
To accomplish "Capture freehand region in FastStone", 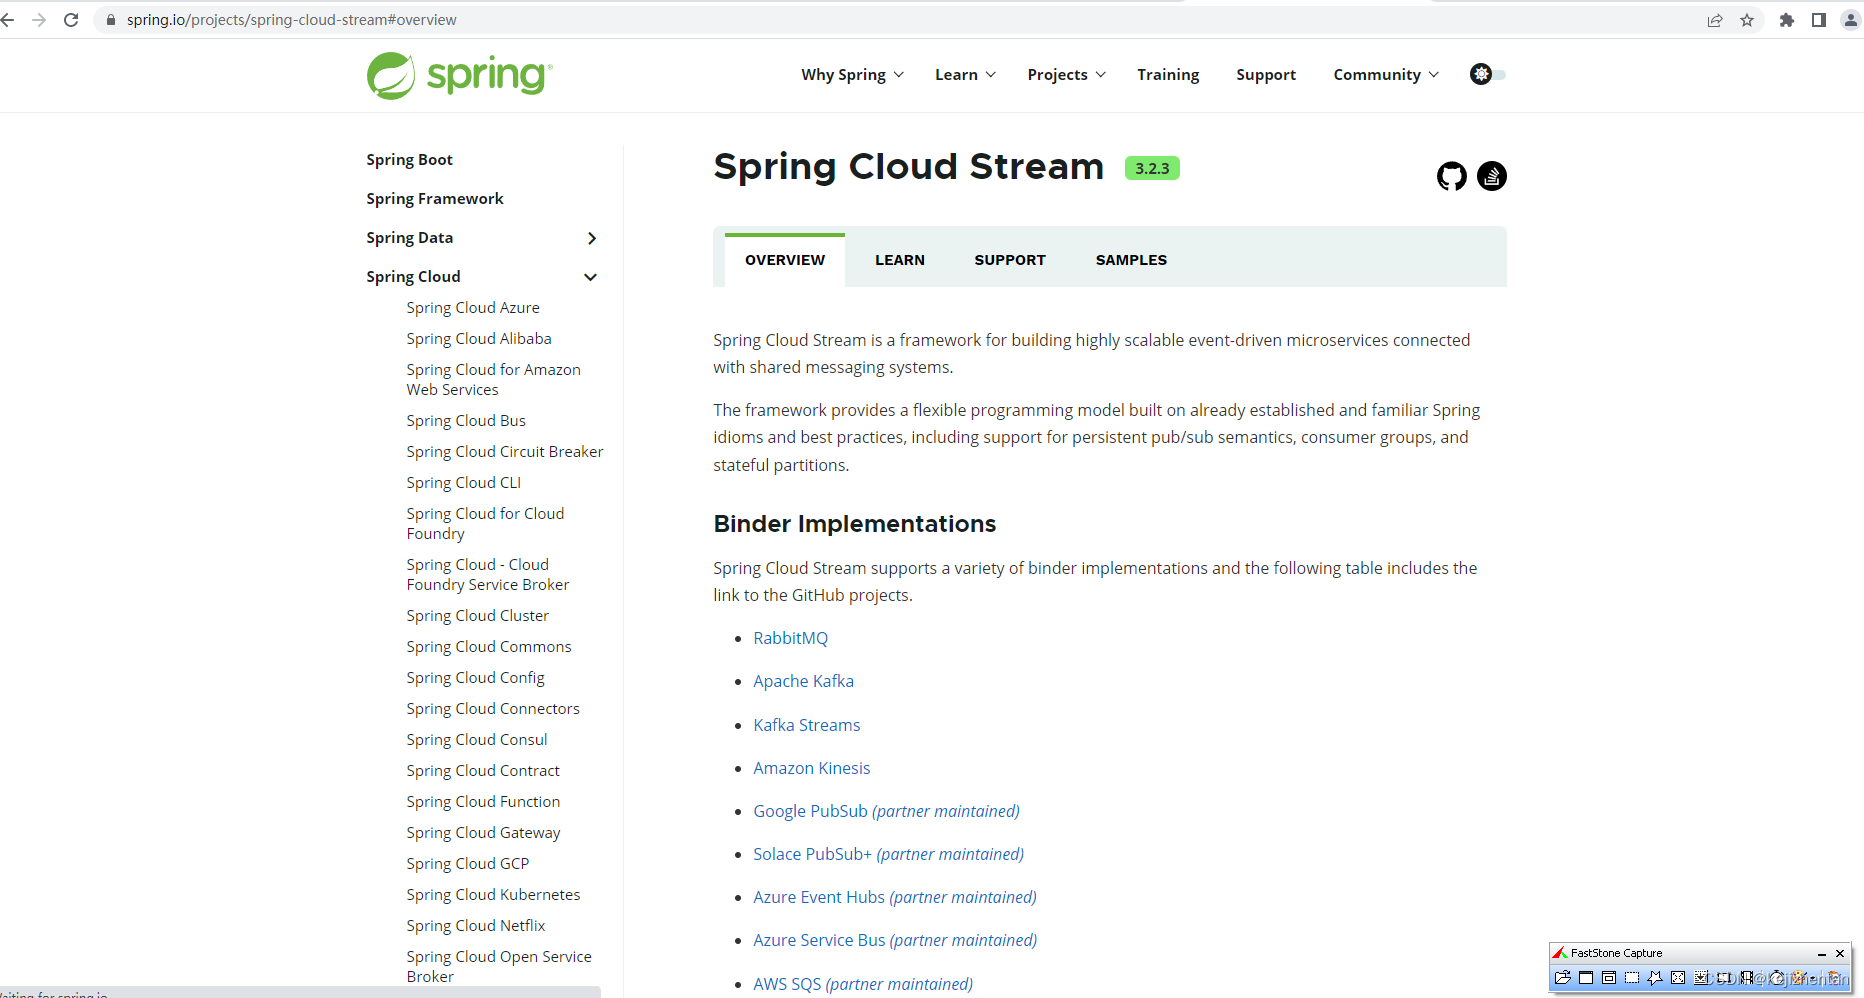I will (1655, 978).
